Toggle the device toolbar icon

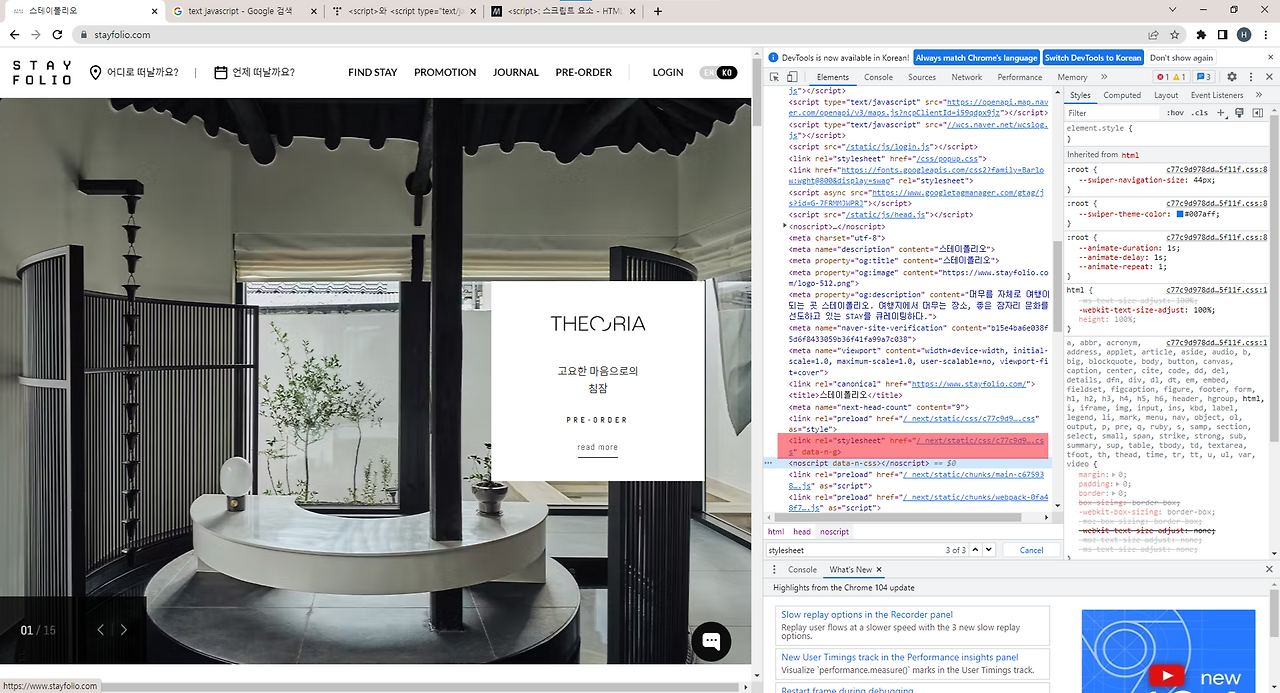792,77
